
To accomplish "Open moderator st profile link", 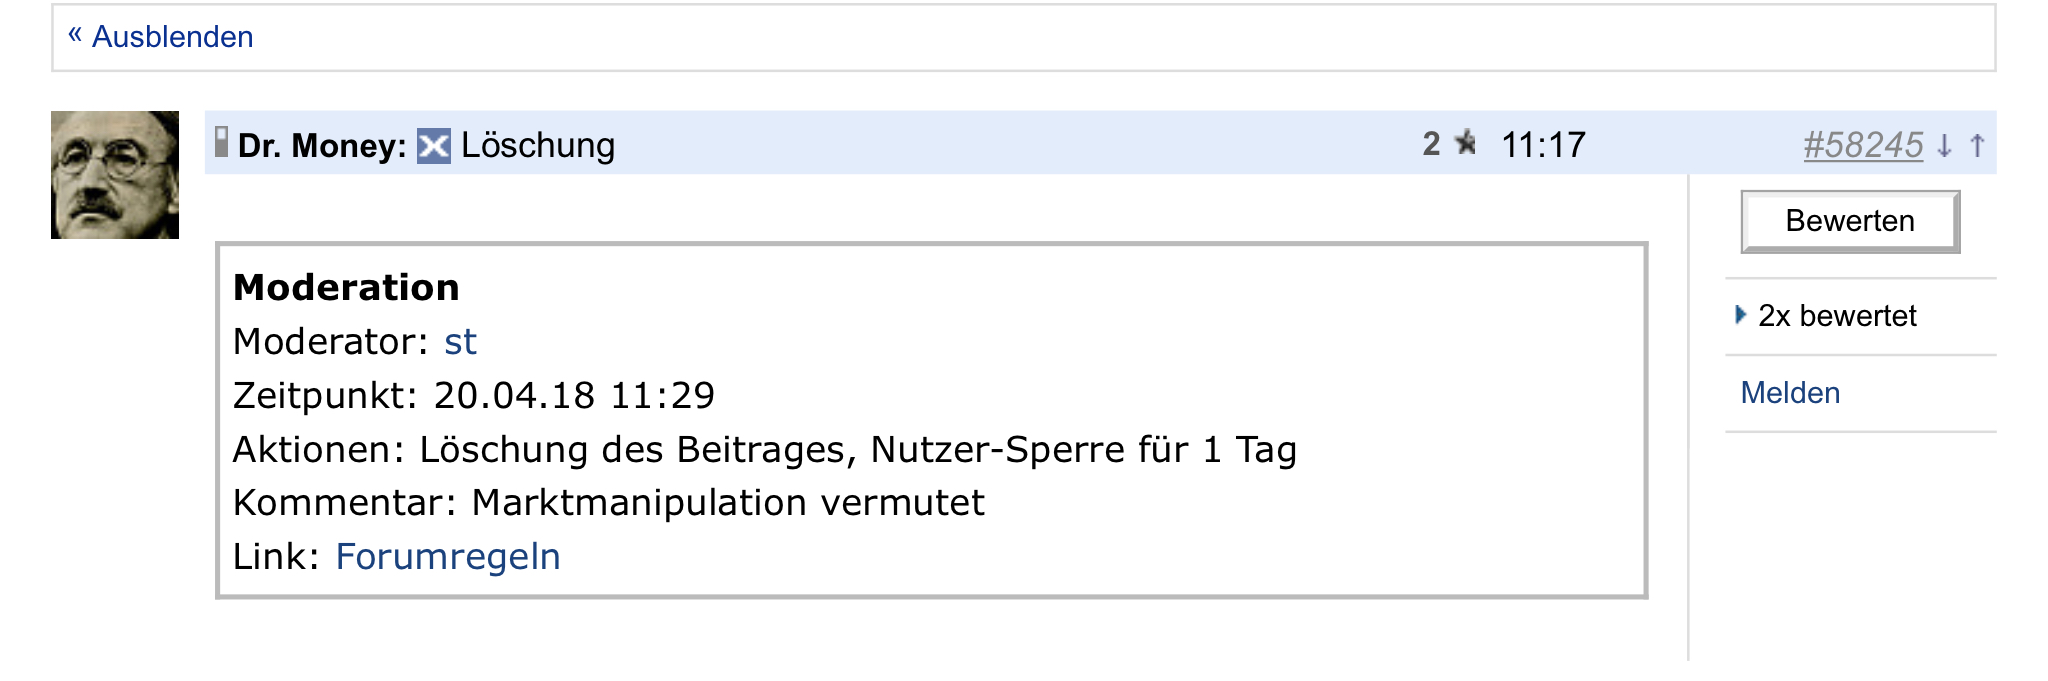I will click(x=460, y=342).
